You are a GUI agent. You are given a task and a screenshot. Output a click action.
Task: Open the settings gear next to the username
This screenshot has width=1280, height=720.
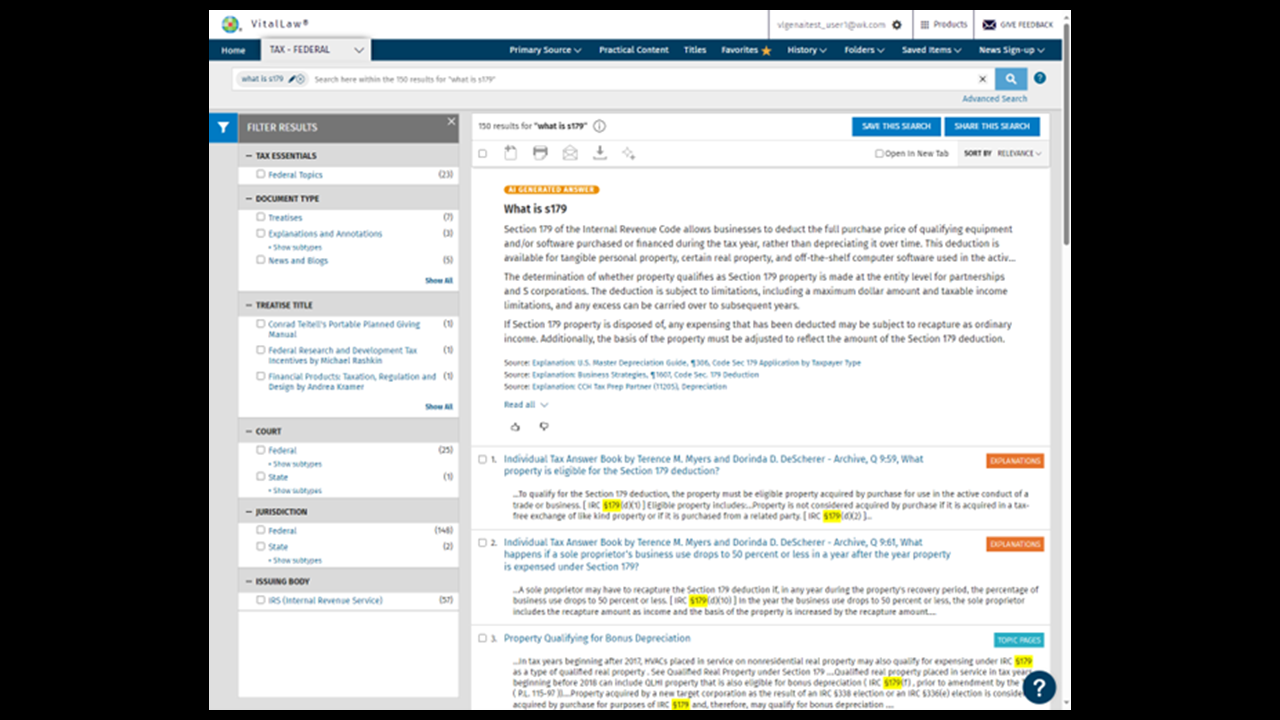click(x=897, y=23)
